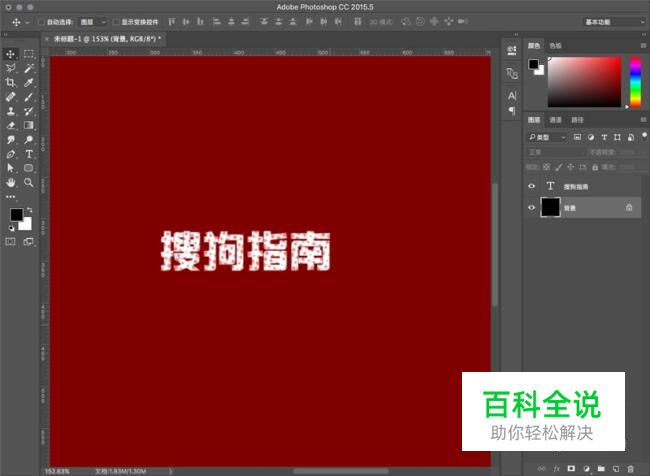This screenshot has width=650, height=476.
Task: Click the toolbar foreground color swatch
Action: (17, 214)
